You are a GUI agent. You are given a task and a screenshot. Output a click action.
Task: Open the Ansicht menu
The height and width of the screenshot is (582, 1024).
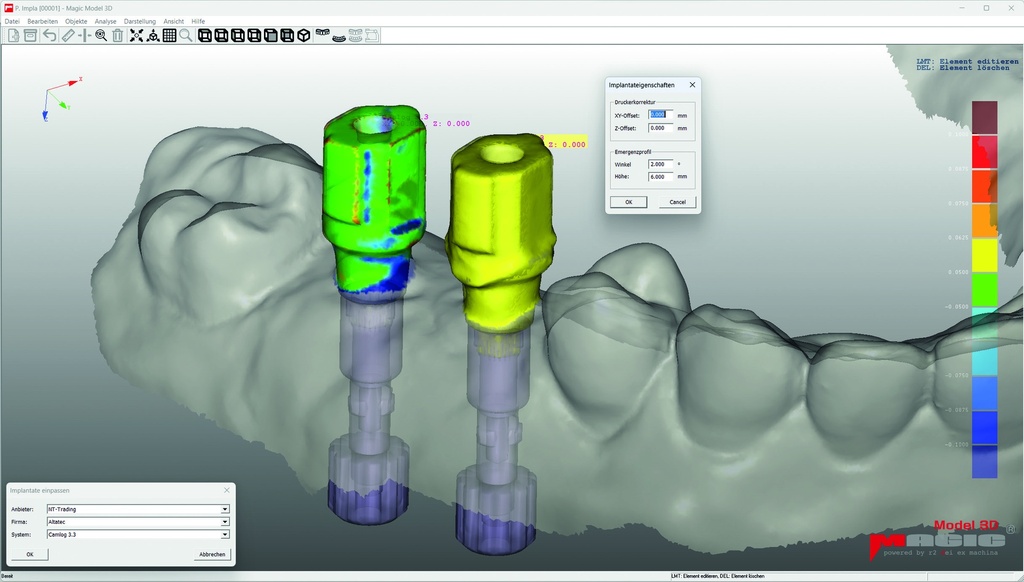(x=174, y=22)
